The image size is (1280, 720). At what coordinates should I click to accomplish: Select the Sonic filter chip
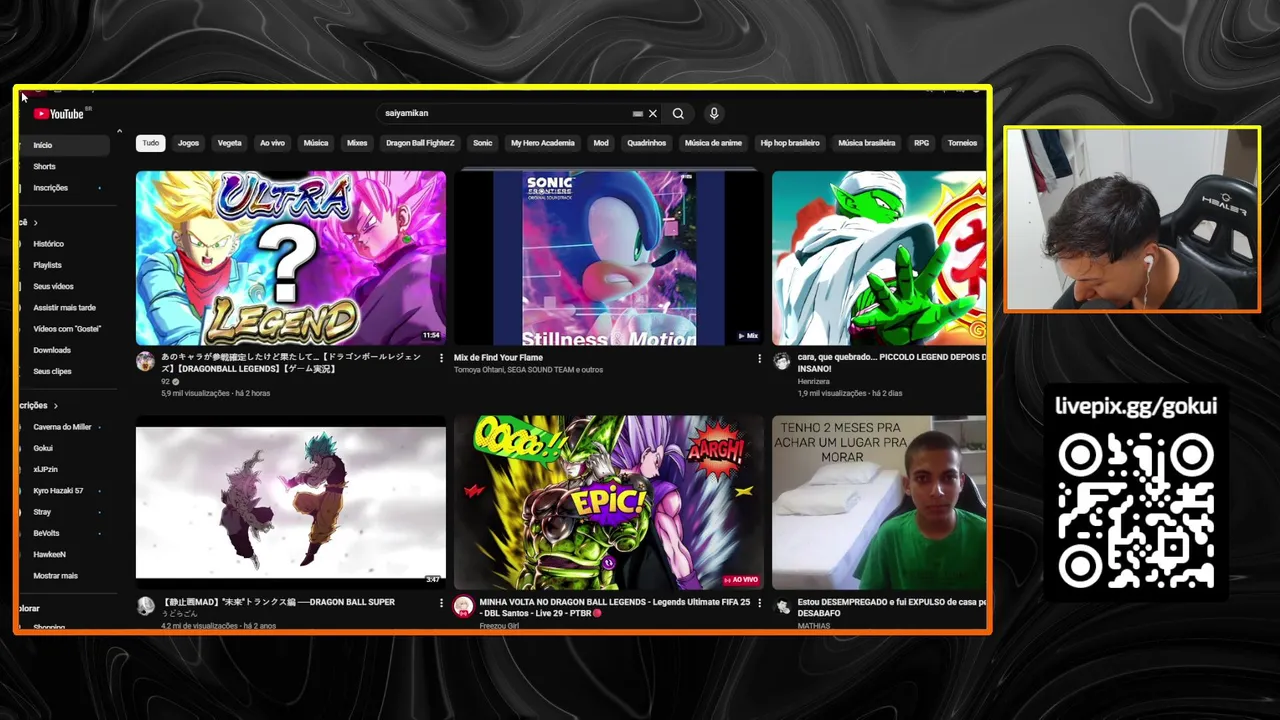coord(482,143)
